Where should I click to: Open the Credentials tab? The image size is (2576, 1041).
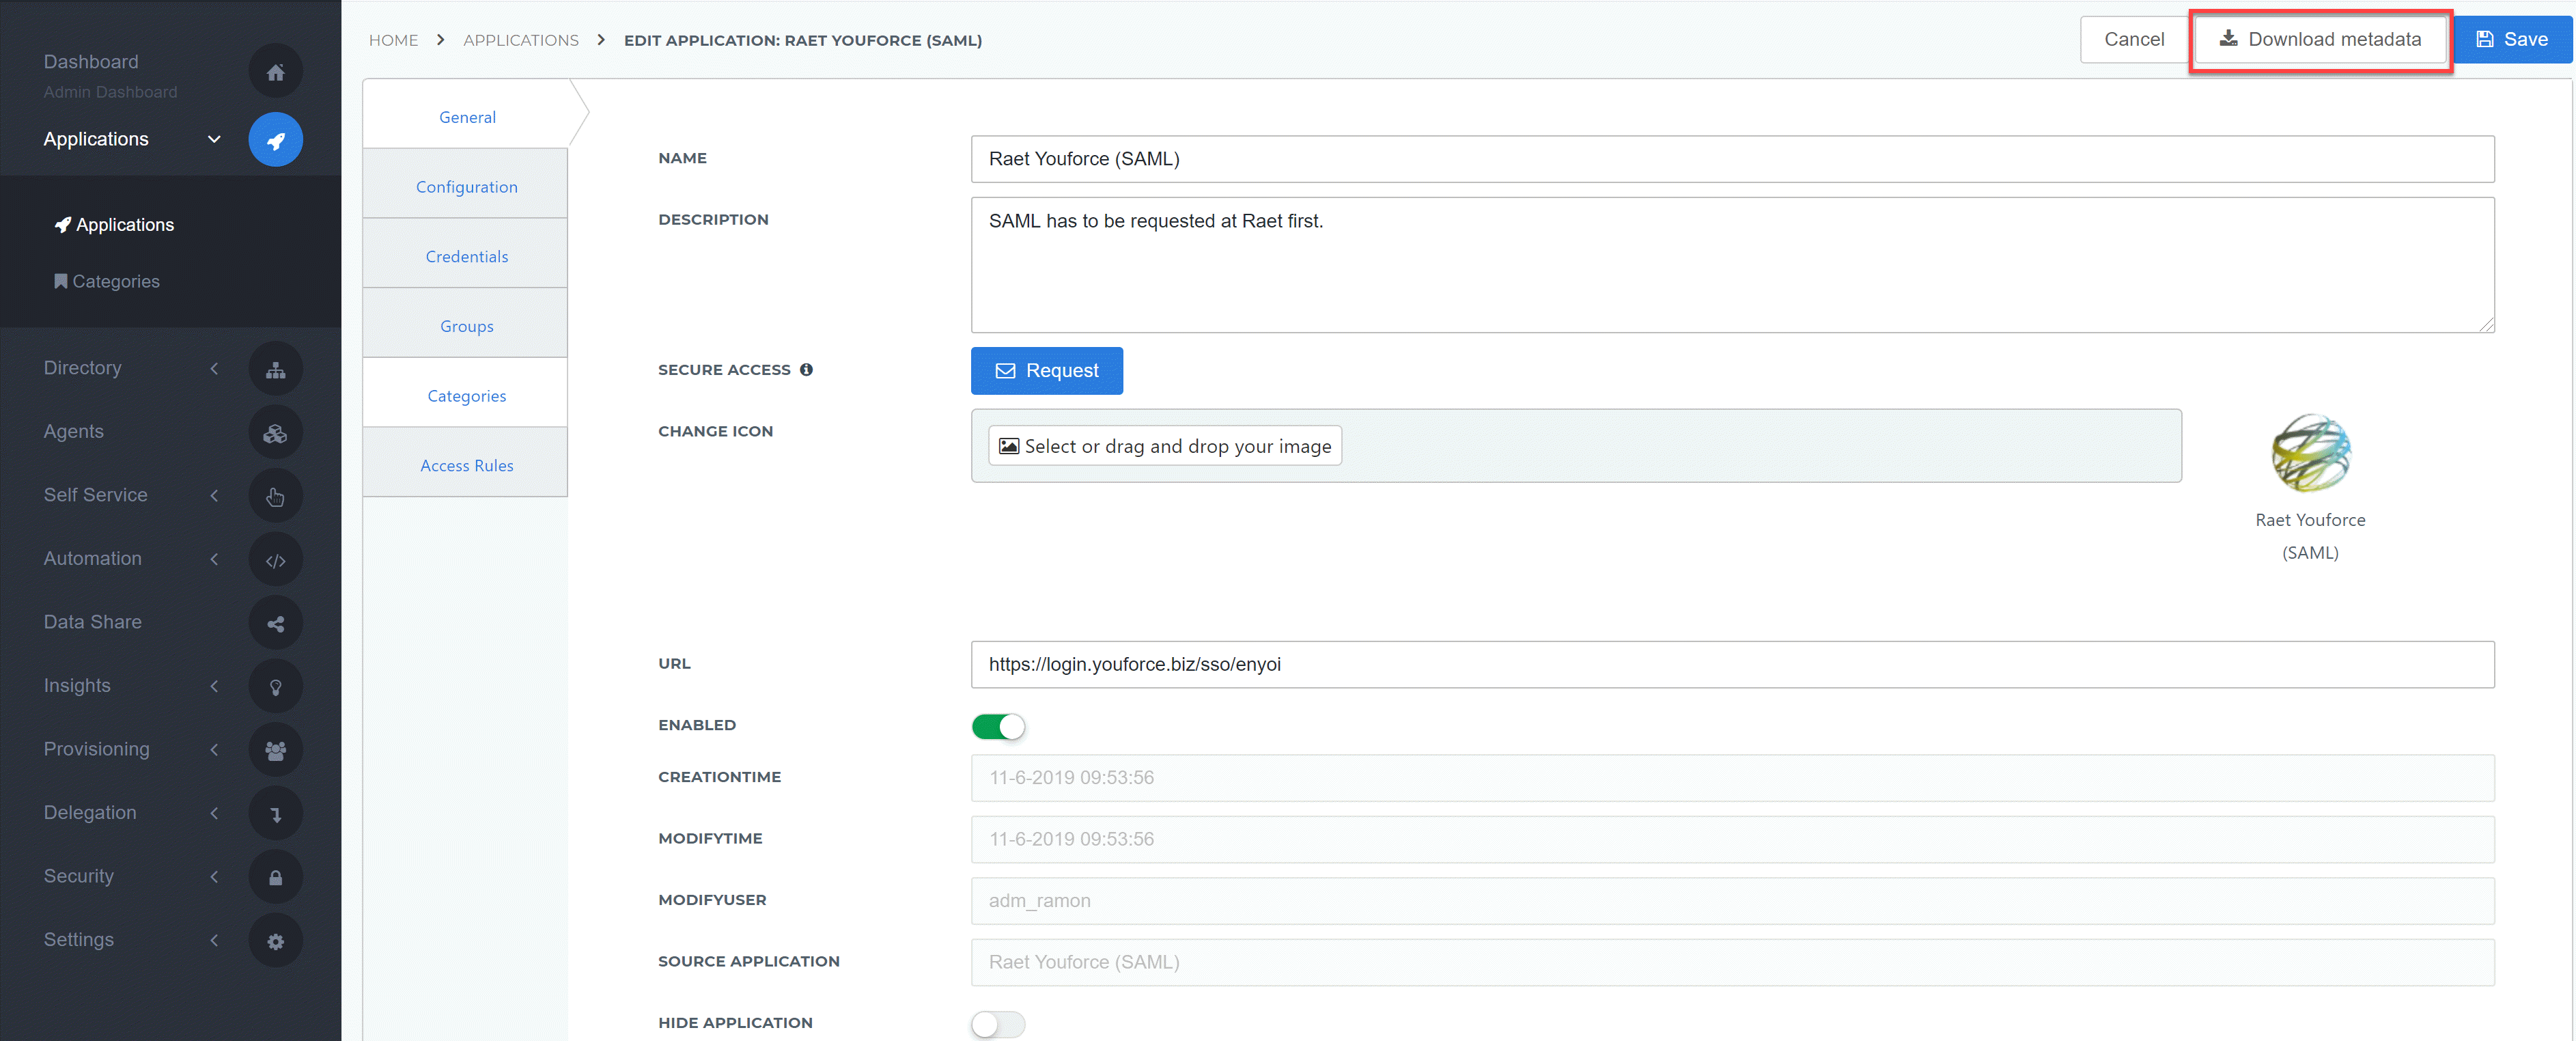466,257
